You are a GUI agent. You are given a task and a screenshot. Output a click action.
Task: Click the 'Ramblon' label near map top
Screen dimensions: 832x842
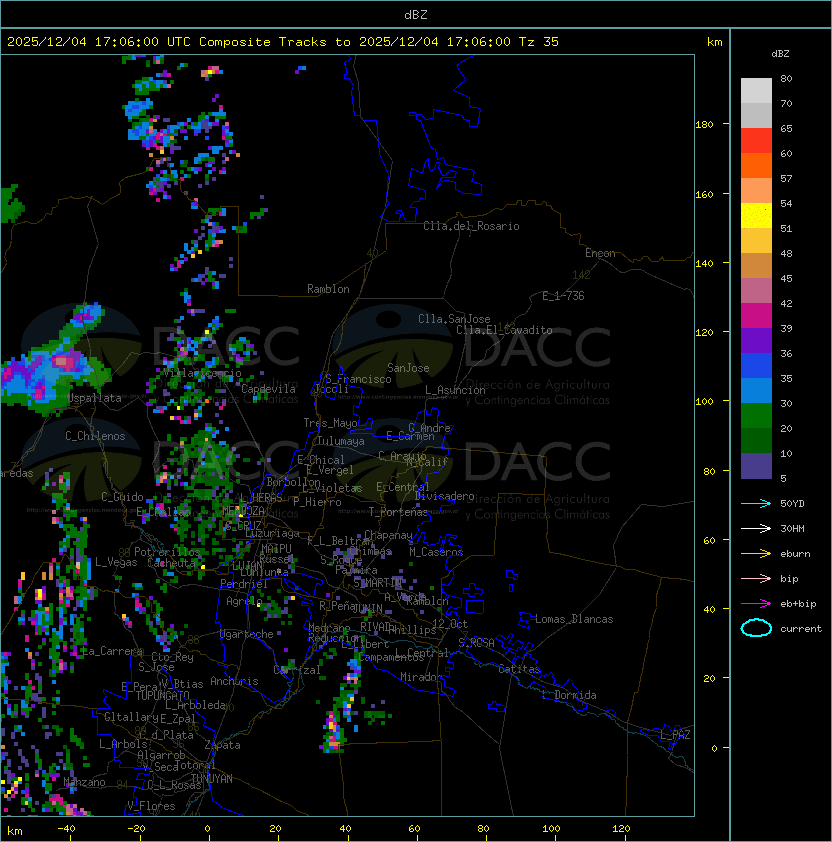(328, 289)
